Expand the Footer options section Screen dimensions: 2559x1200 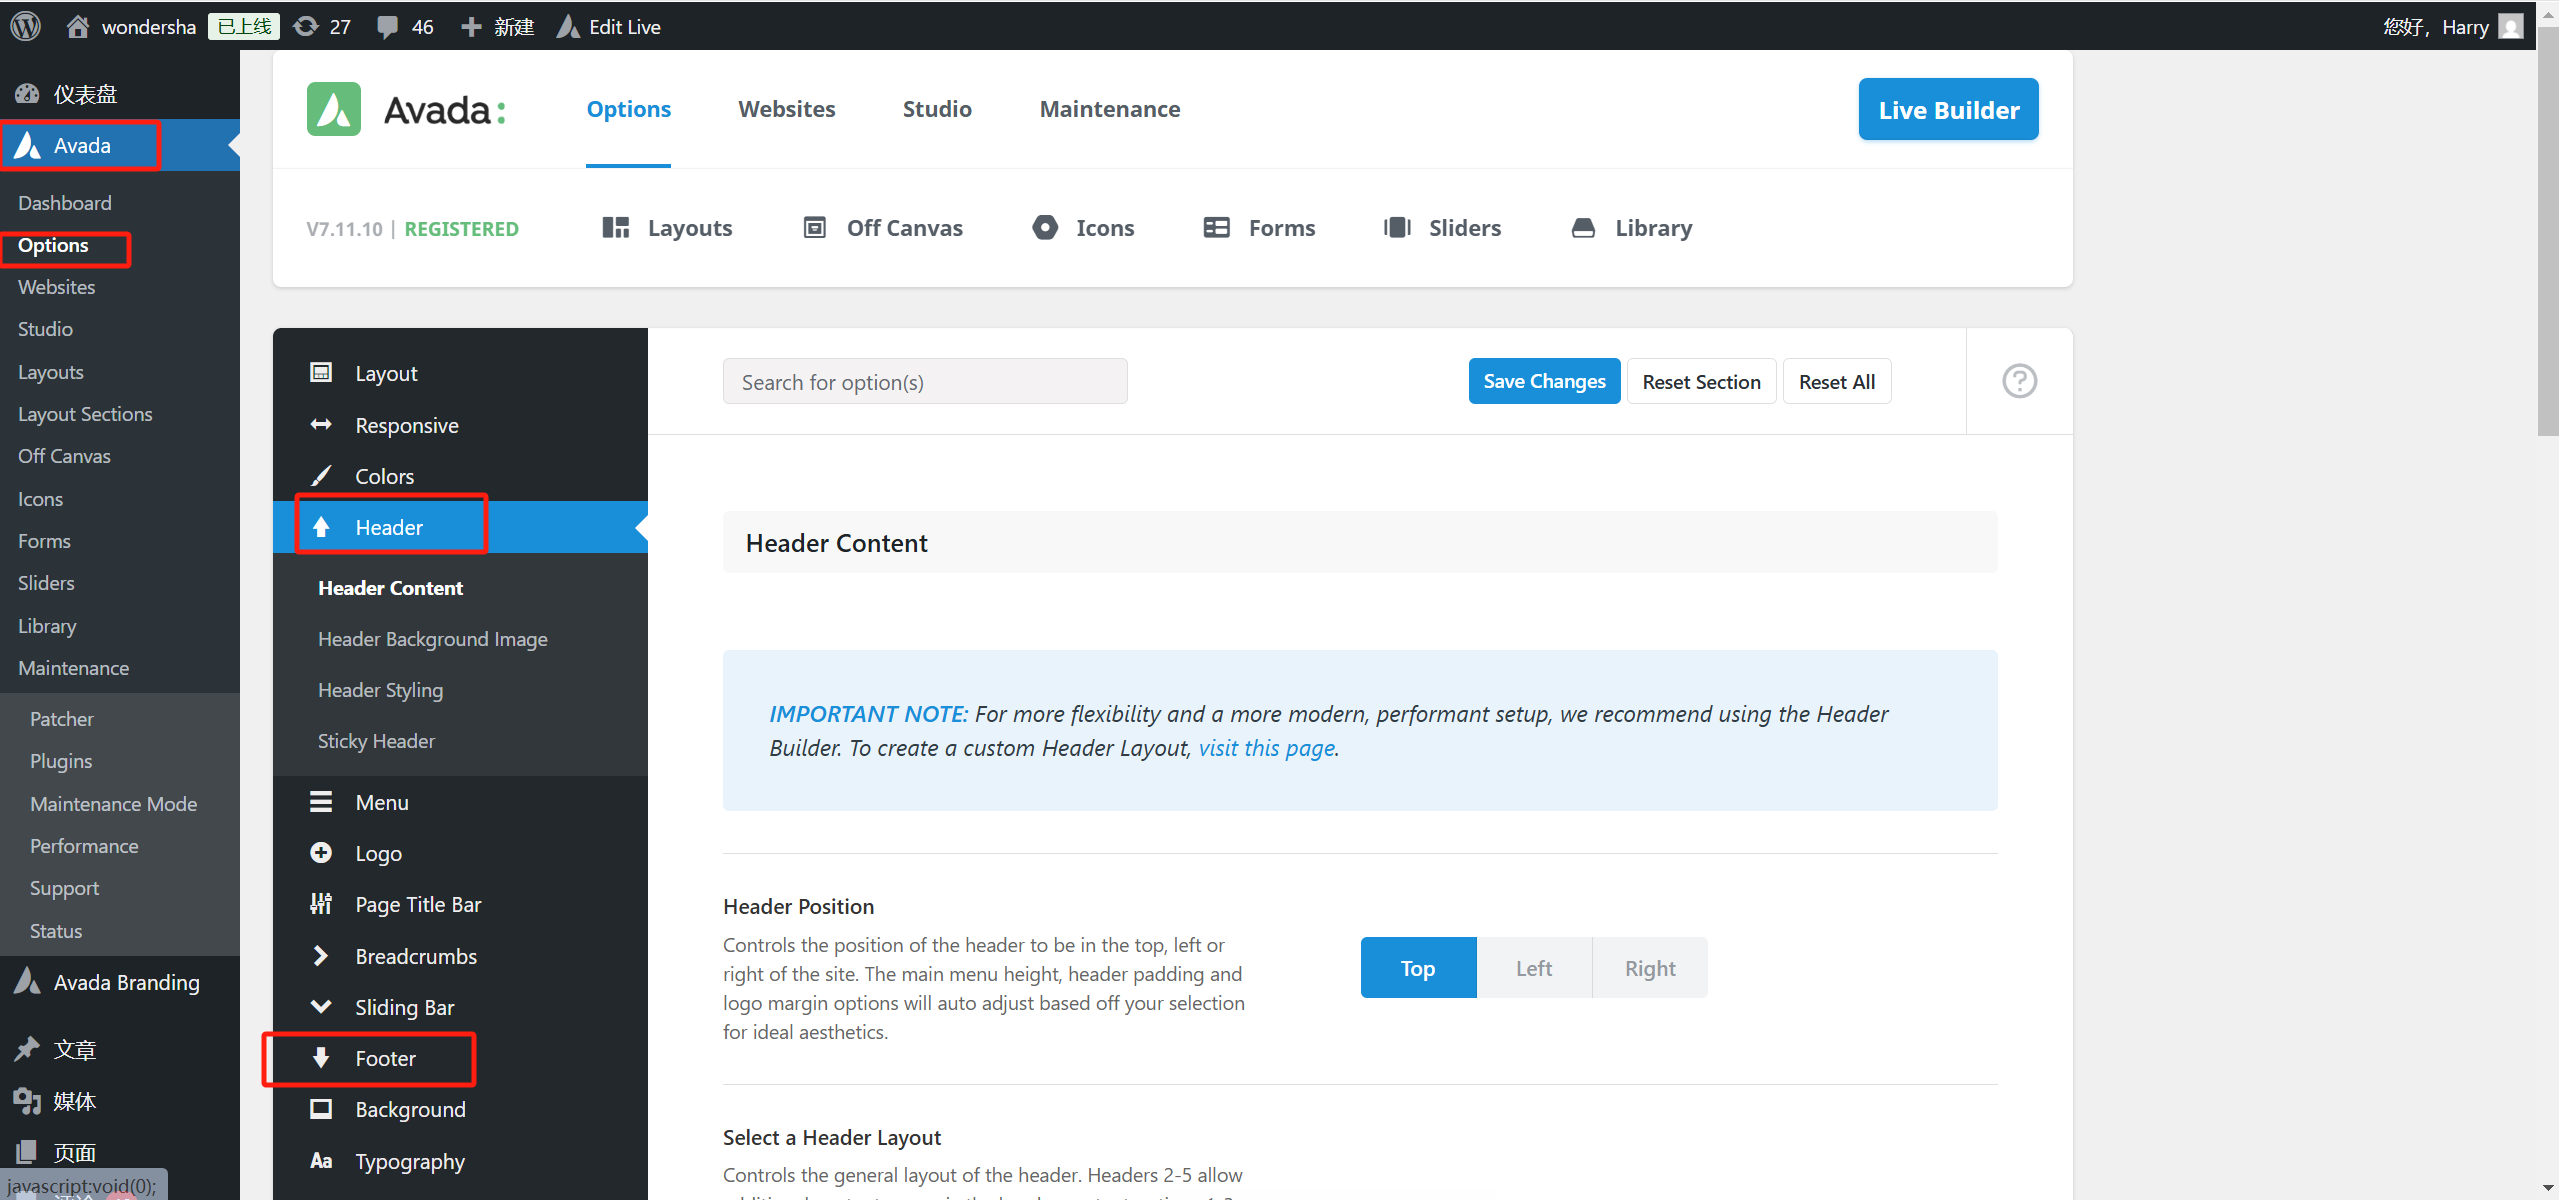(385, 1058)
